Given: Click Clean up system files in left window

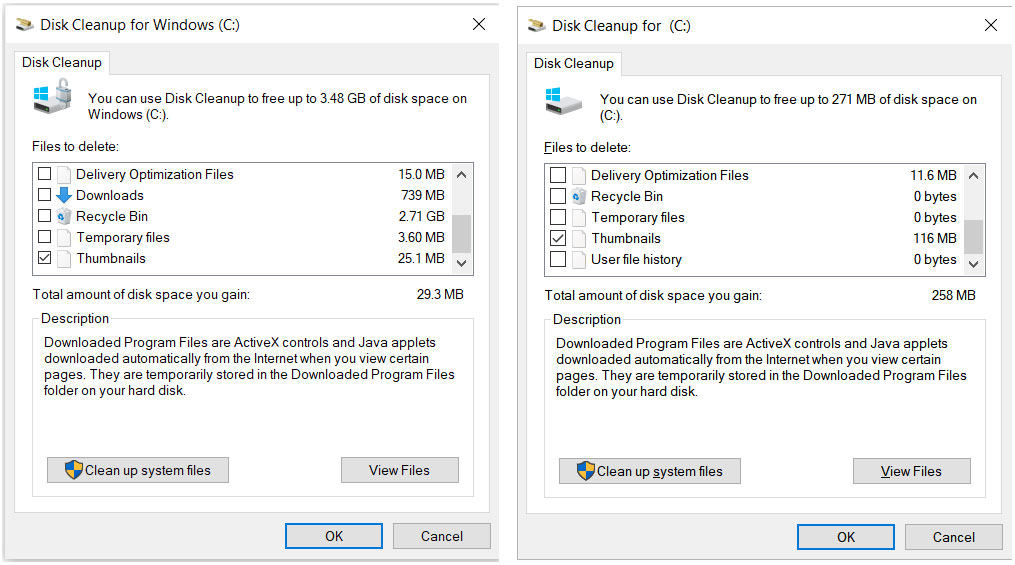Looking at the screenshot, I should click(x=138, y=470).
